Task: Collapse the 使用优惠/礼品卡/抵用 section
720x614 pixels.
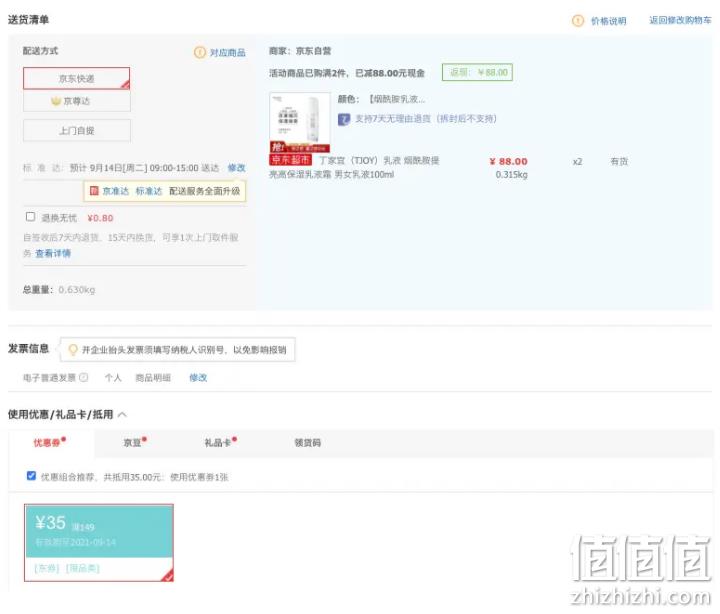Action: click(122, 415)
